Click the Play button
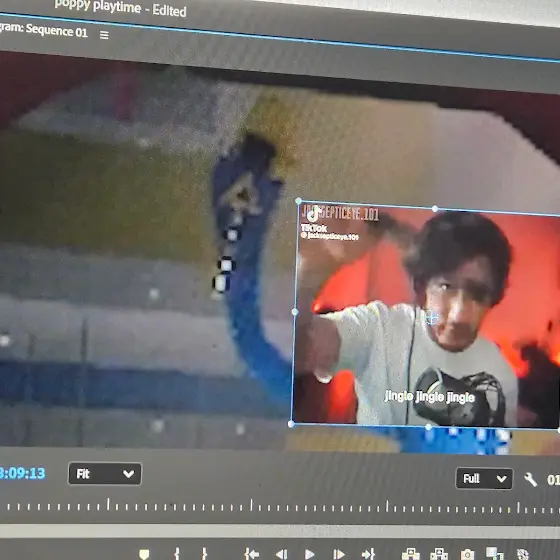 tap(310, 554)
